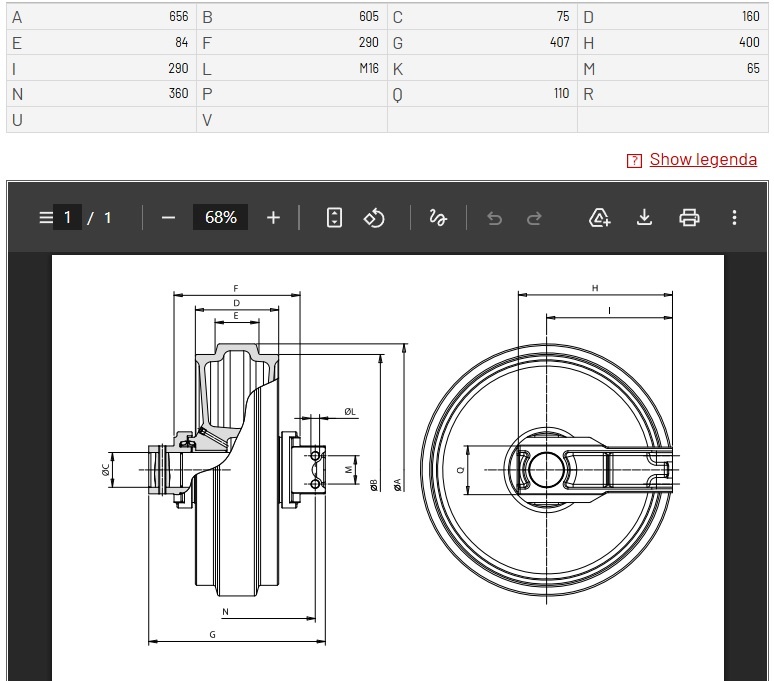Zoom out with the minus button
Image resolution: width=774 pixels, height=681 pixels.
[168, 217]
